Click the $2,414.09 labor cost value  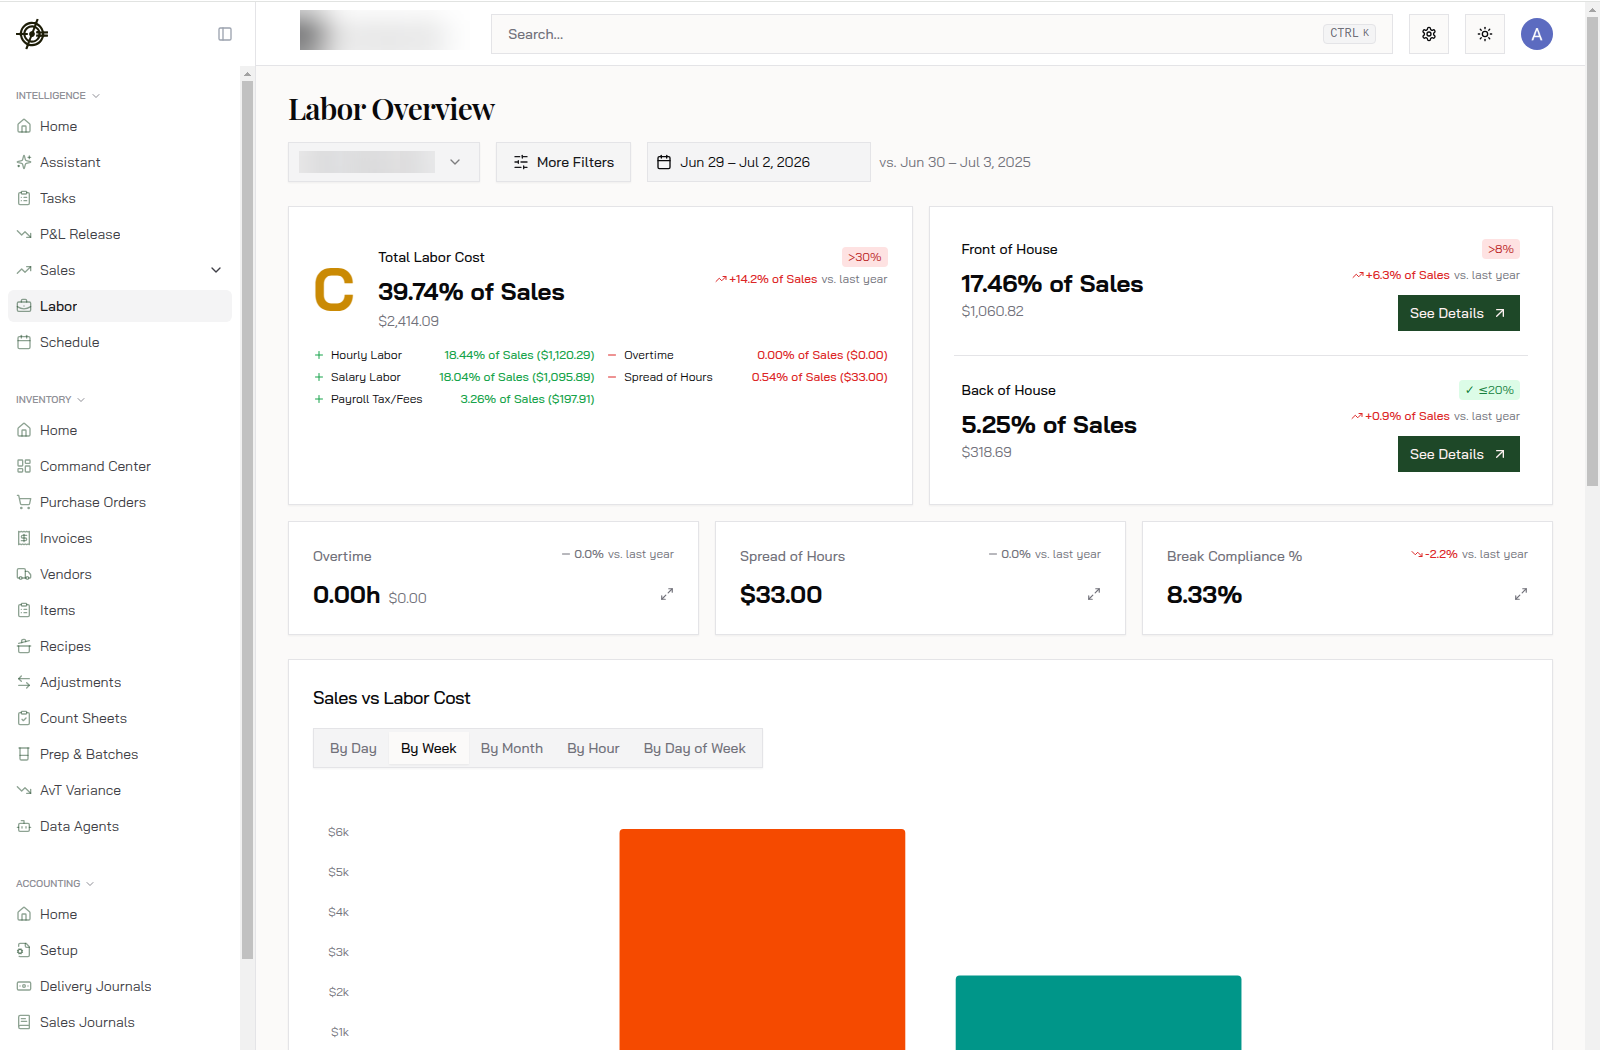(408, 321)
